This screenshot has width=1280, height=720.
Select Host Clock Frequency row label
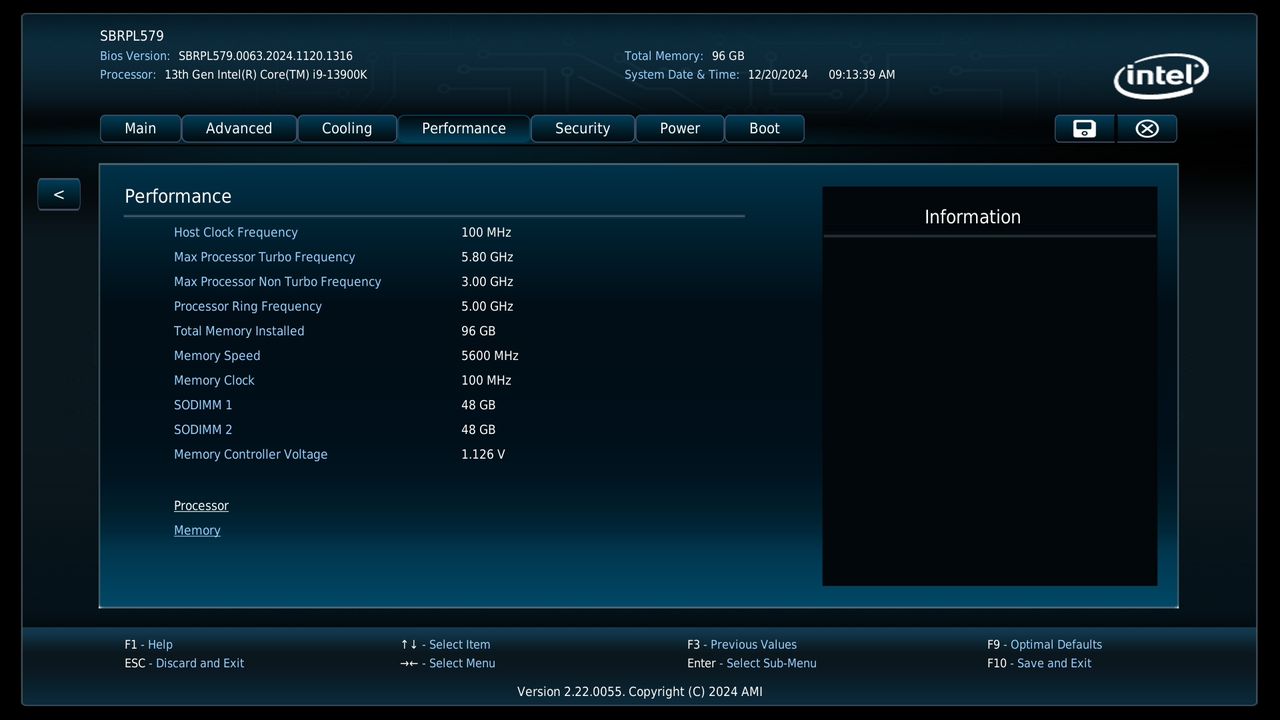(x=236, y=232)
